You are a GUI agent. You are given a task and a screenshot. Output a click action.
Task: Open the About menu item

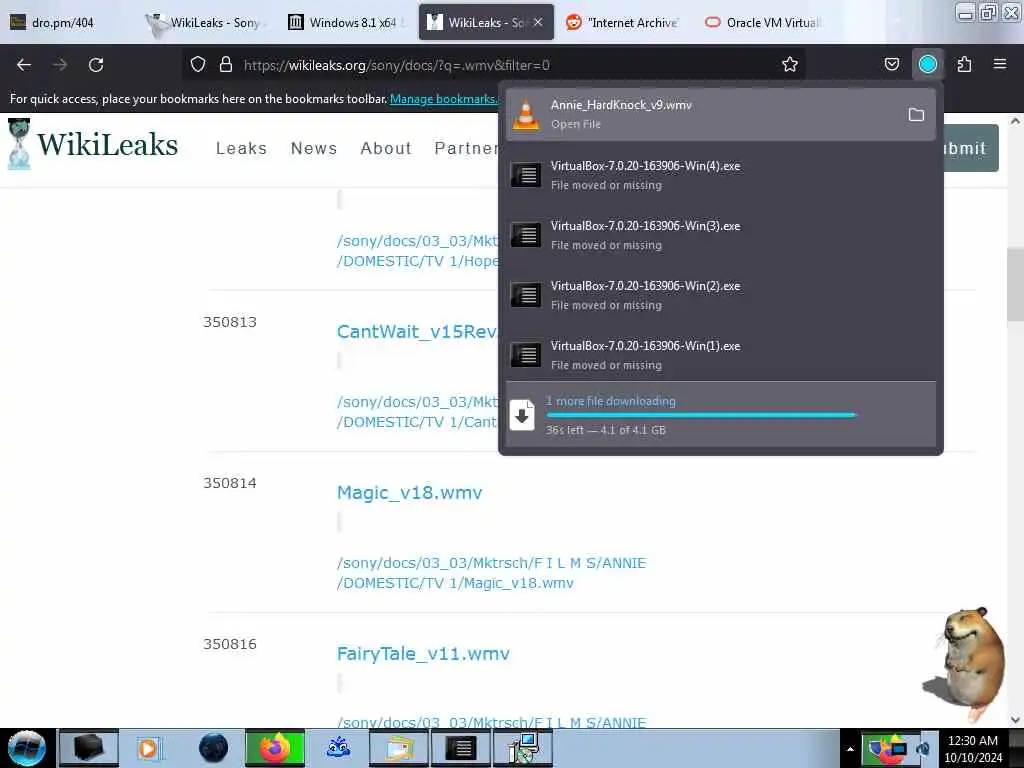pos(386,148)
